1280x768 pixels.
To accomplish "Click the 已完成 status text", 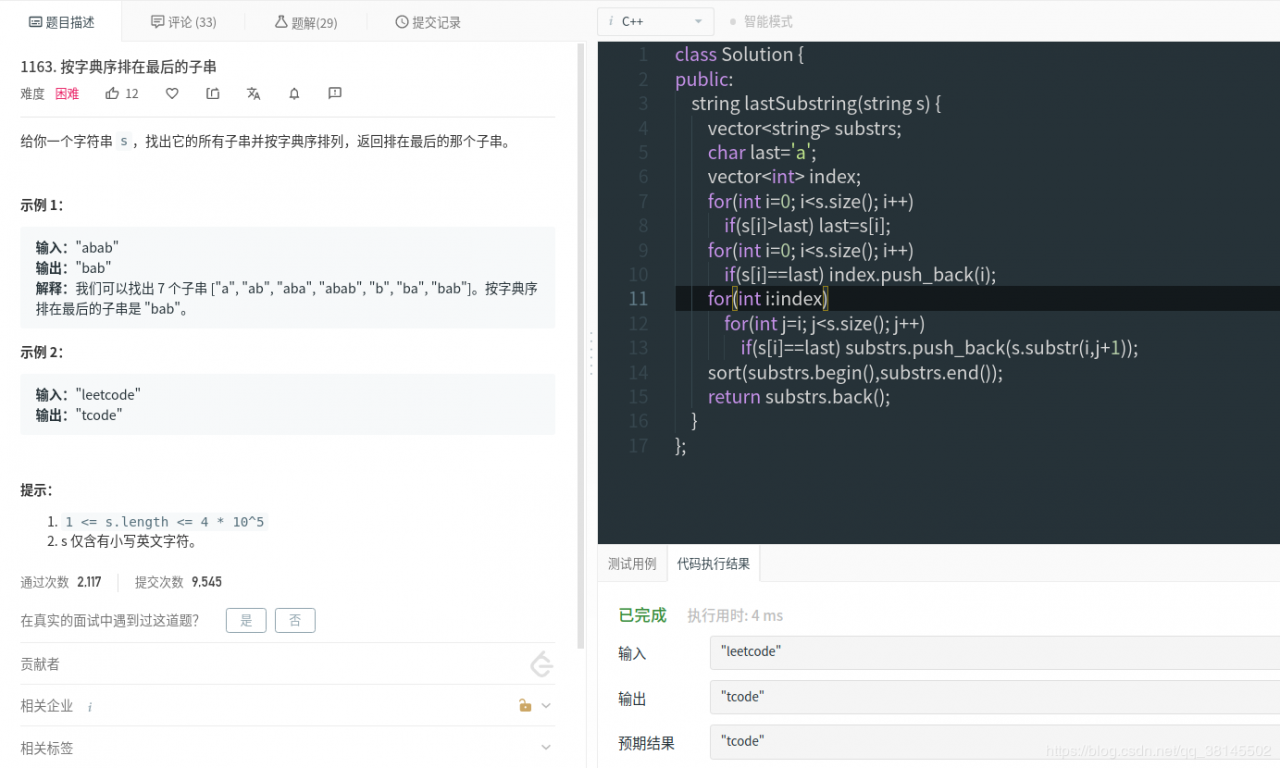I will point(642,615).
